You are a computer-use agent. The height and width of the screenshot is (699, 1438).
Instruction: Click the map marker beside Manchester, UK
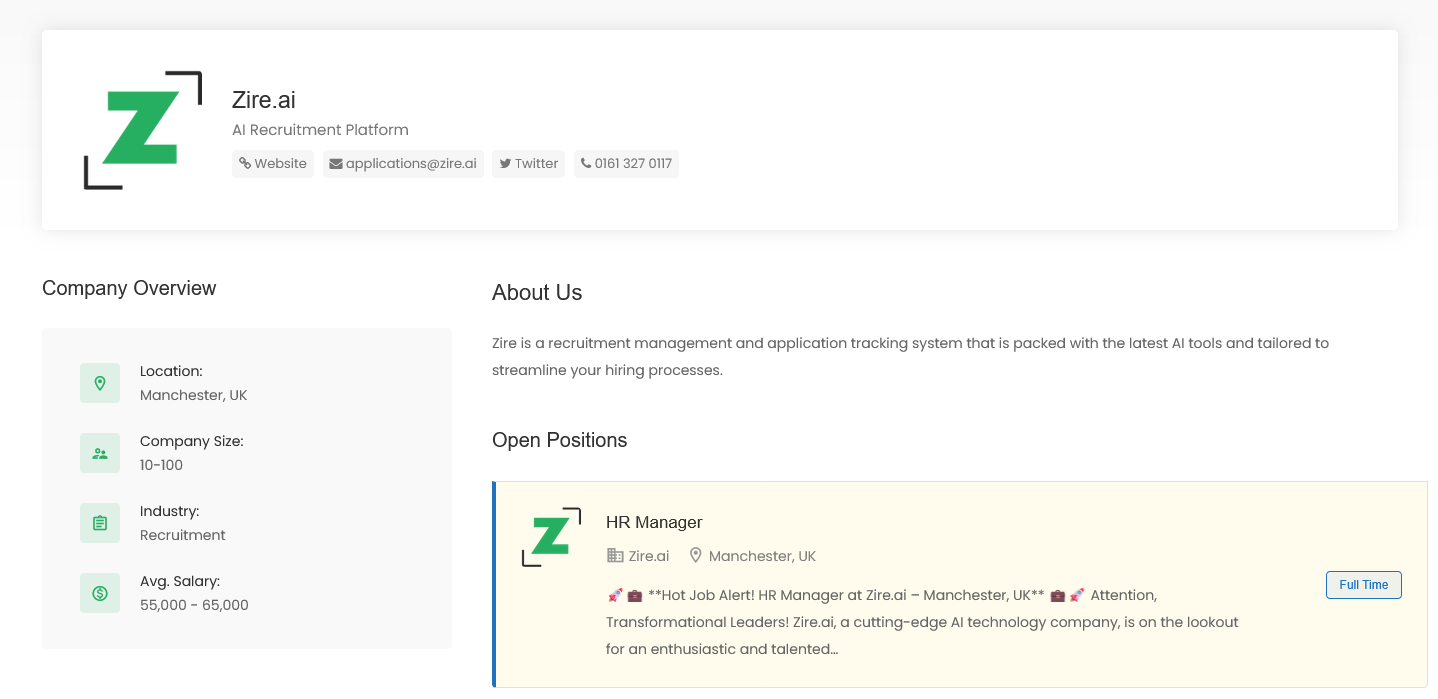tap(696, 556)
